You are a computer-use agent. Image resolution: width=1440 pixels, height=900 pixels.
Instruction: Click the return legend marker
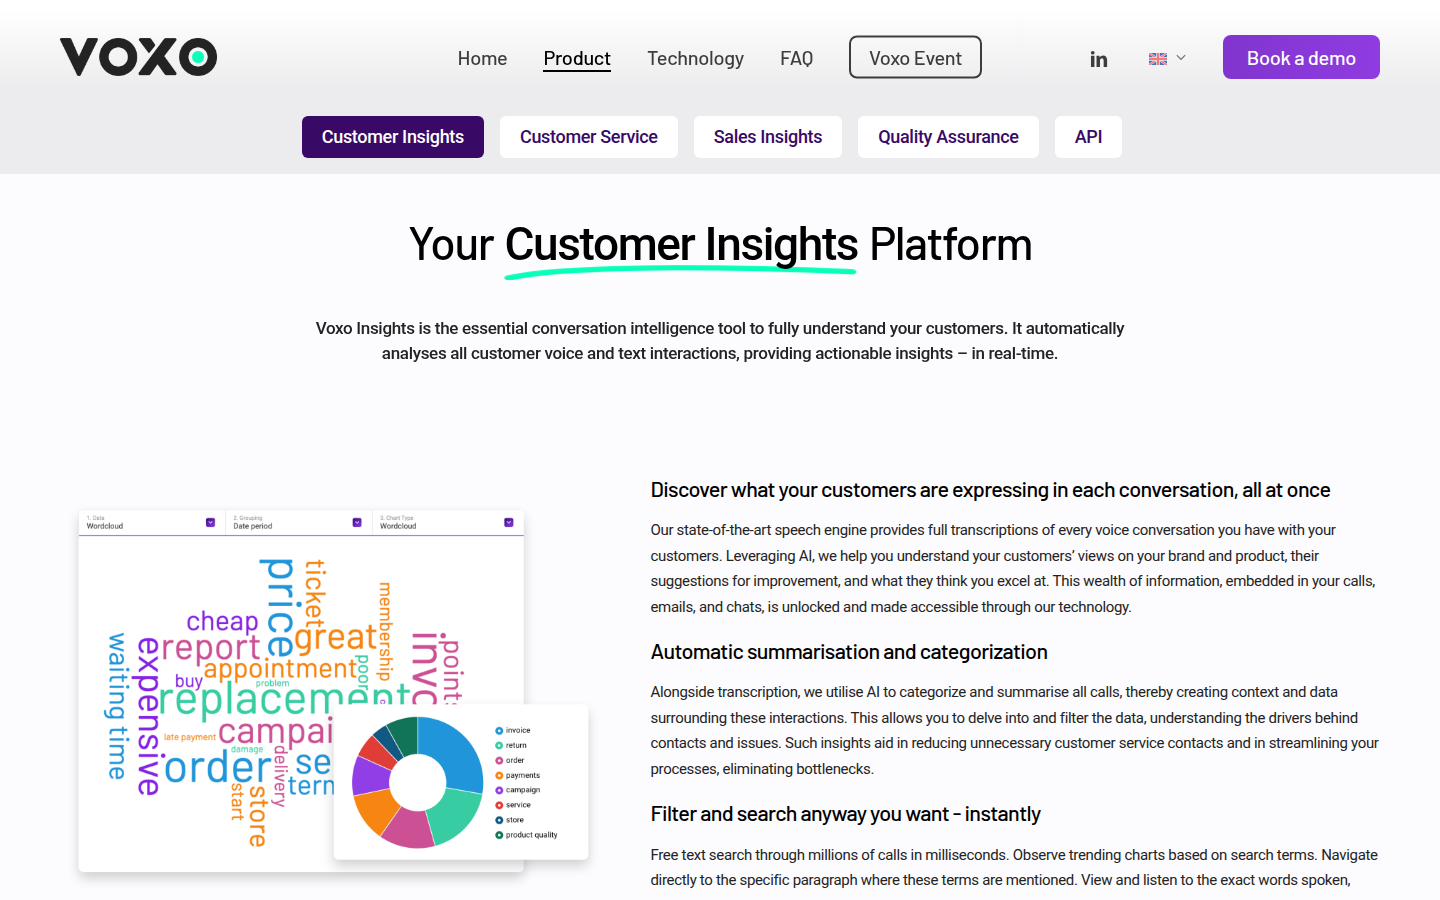tap(499, 746)
